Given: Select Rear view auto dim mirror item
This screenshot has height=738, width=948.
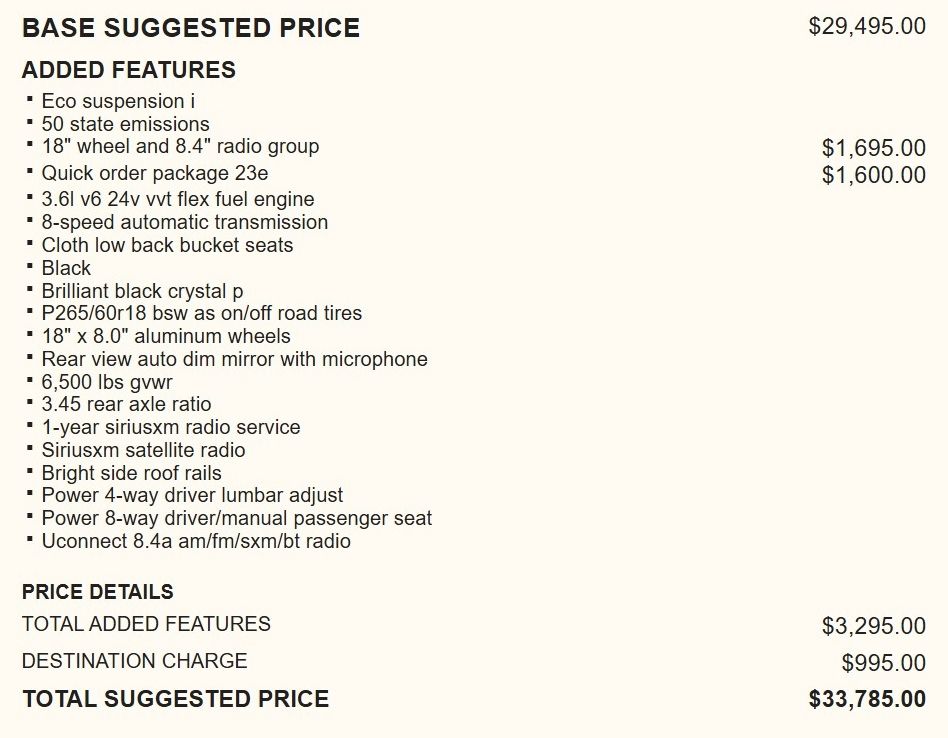Looking at the screenshot, I should 234,359.
